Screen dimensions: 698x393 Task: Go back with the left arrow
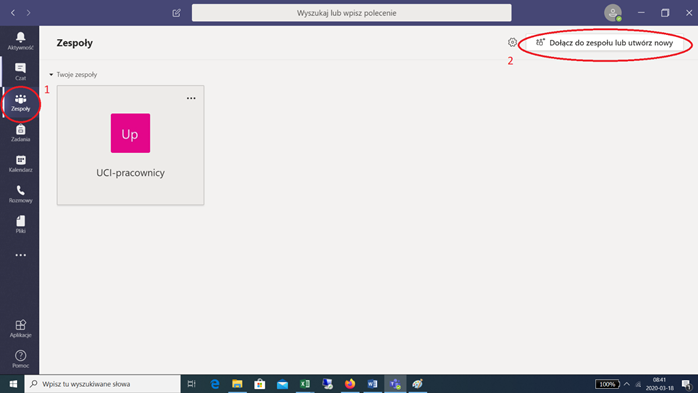click(13, 13)
